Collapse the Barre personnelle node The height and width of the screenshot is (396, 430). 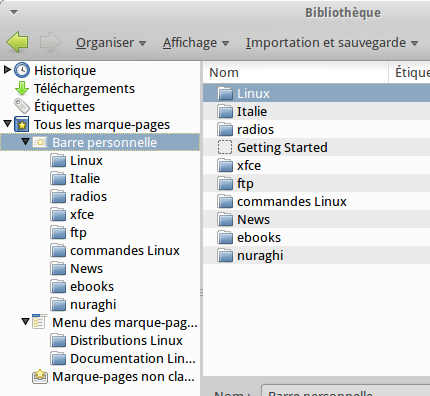(x=26, y=142)
